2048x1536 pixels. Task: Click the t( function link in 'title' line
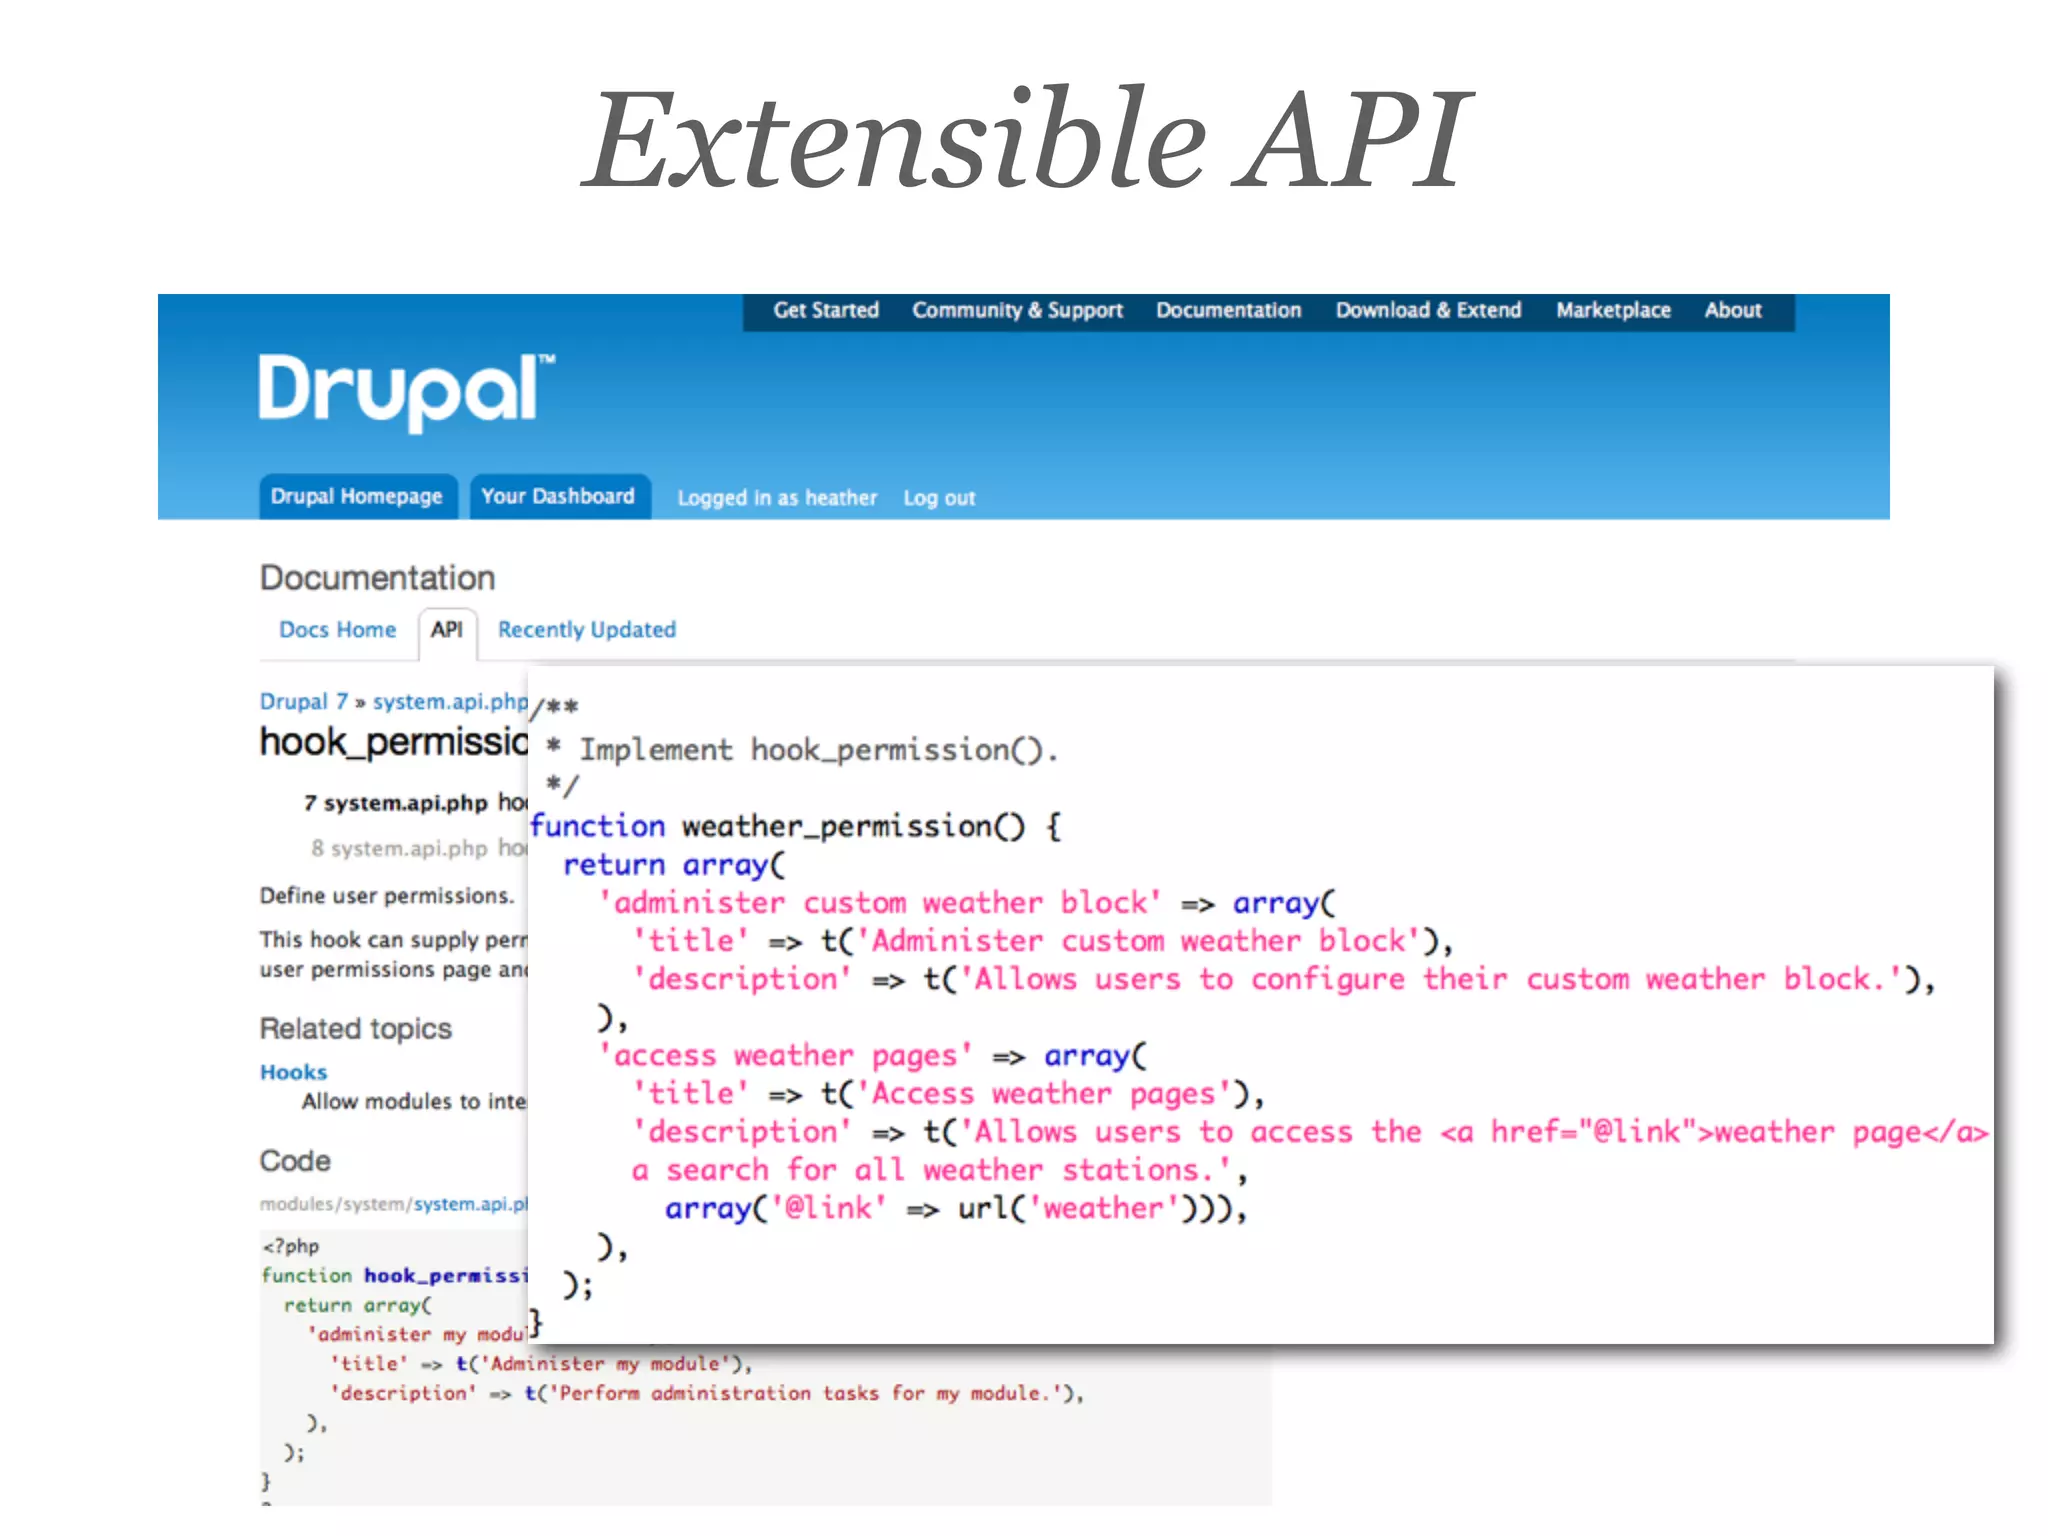[x=461, y=1364]
